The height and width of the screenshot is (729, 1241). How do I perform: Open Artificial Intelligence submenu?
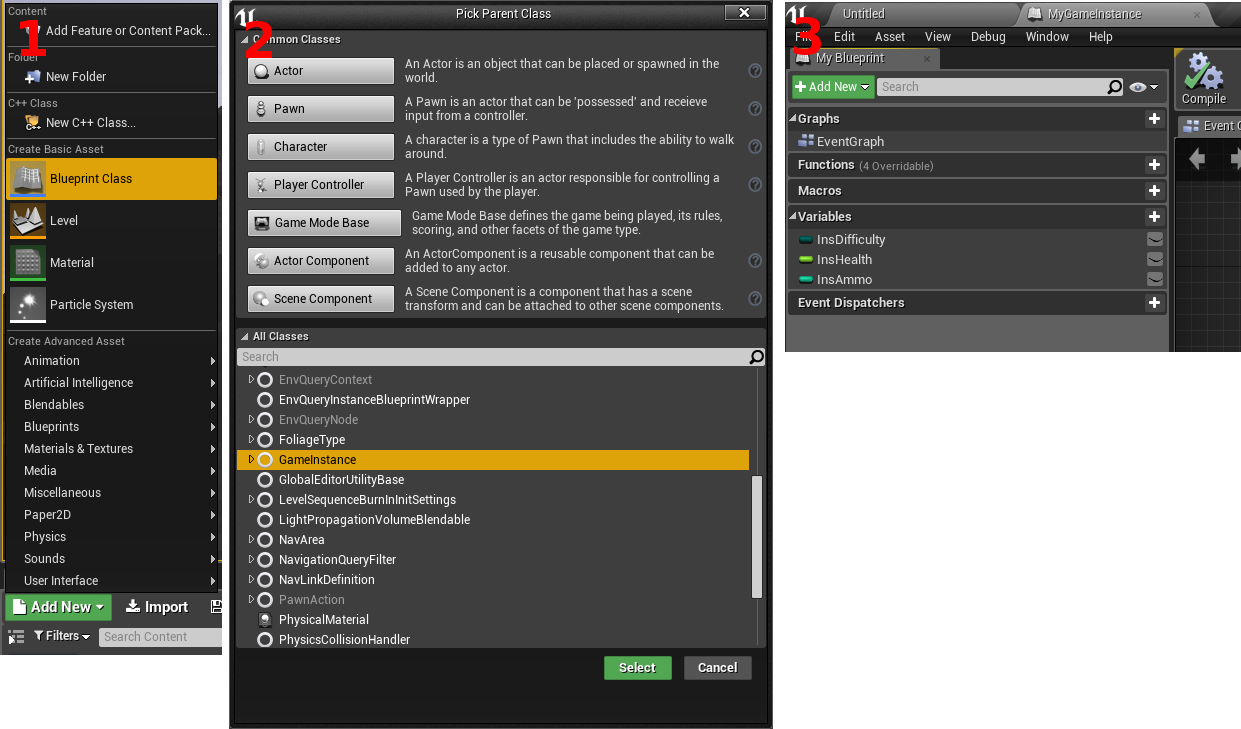click(x=112, y=383)
